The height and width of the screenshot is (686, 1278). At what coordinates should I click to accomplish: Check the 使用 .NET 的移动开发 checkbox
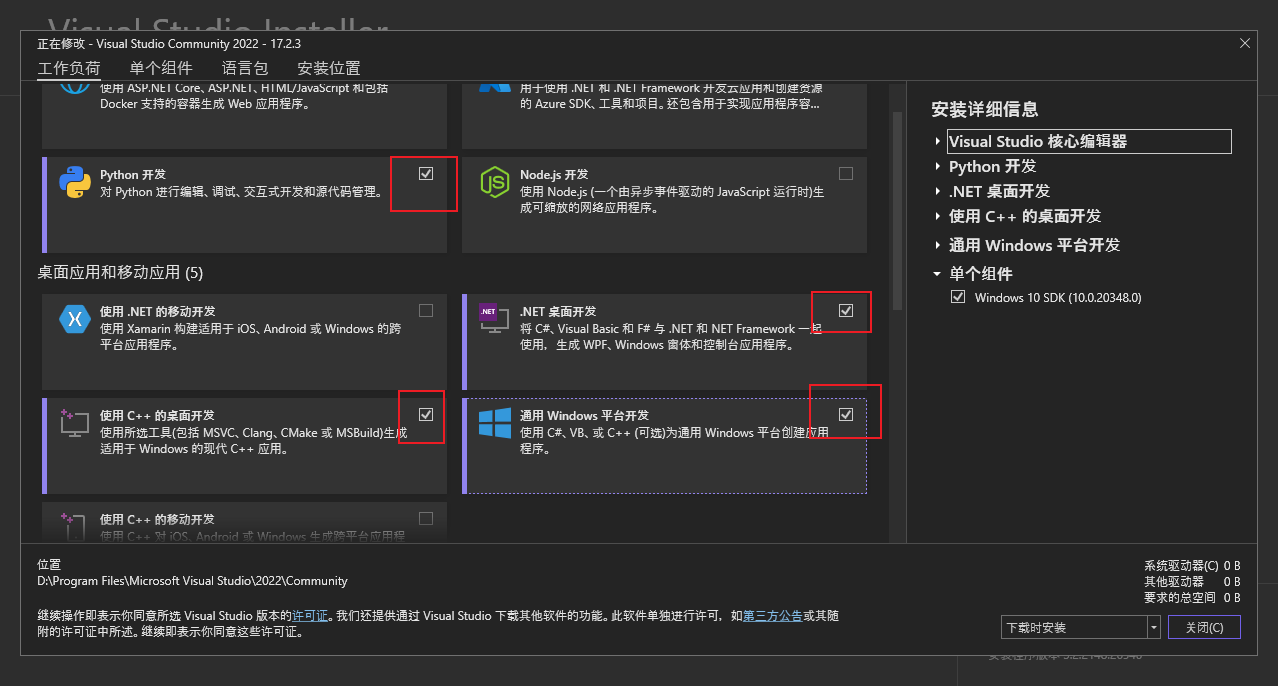(426, 310)
